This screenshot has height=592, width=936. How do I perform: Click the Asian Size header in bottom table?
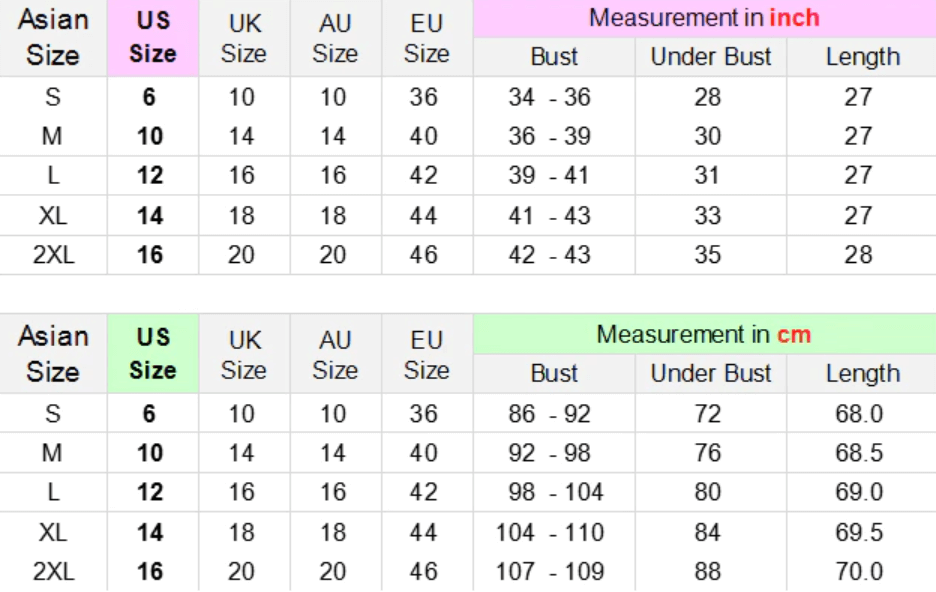tap(53, 353)
